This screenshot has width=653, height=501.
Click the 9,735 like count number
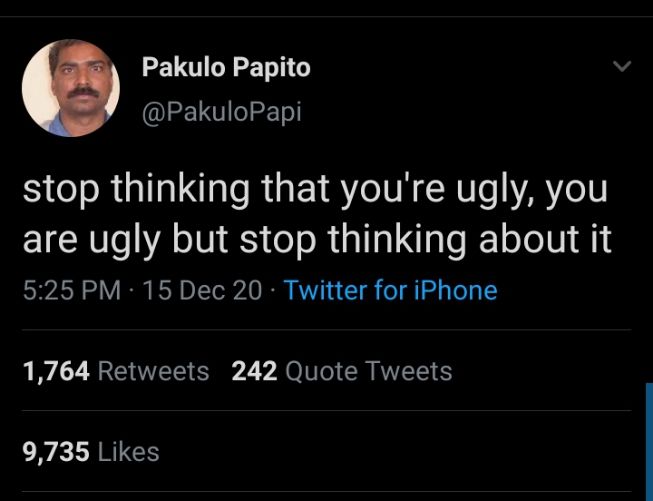56,452
